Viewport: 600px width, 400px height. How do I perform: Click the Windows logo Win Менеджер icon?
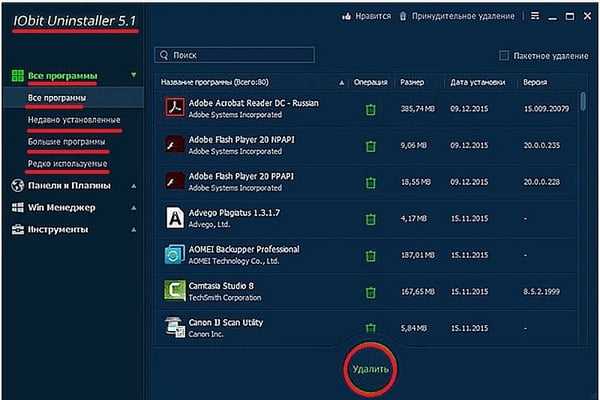pos(18,207)
